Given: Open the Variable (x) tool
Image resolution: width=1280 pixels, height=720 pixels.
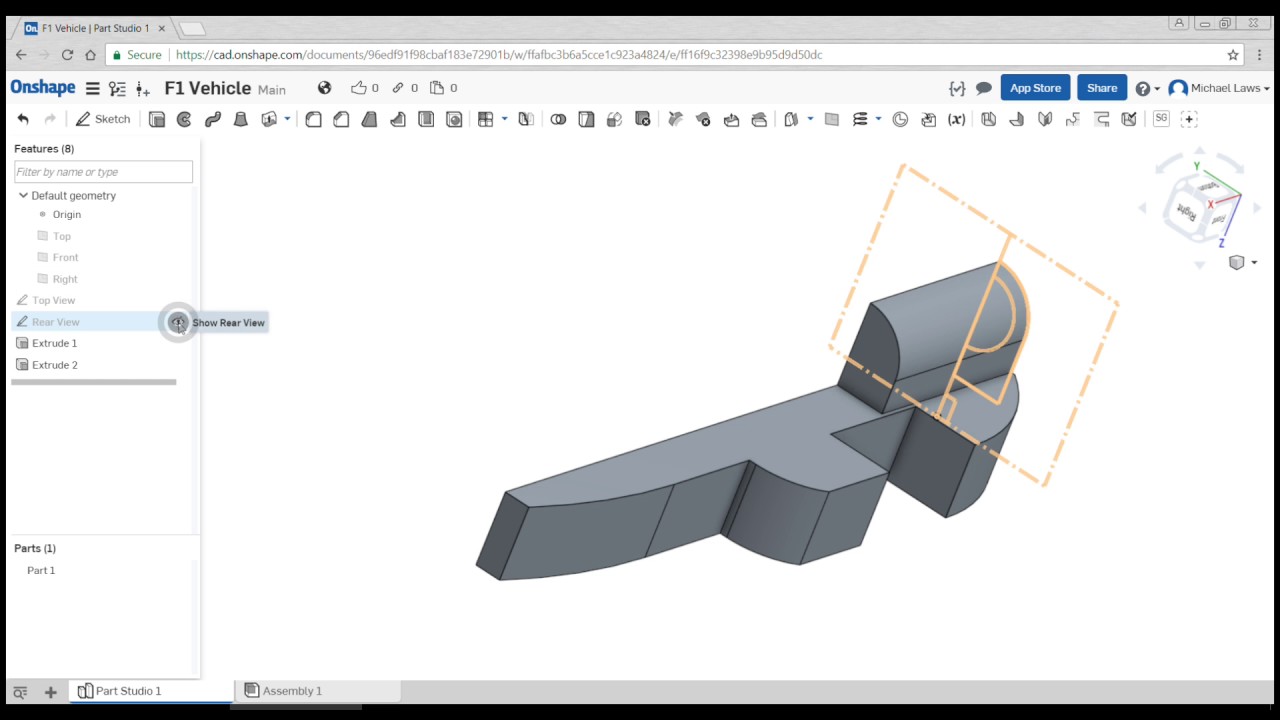Looking at the screenshot, I should tap(957, 119).
